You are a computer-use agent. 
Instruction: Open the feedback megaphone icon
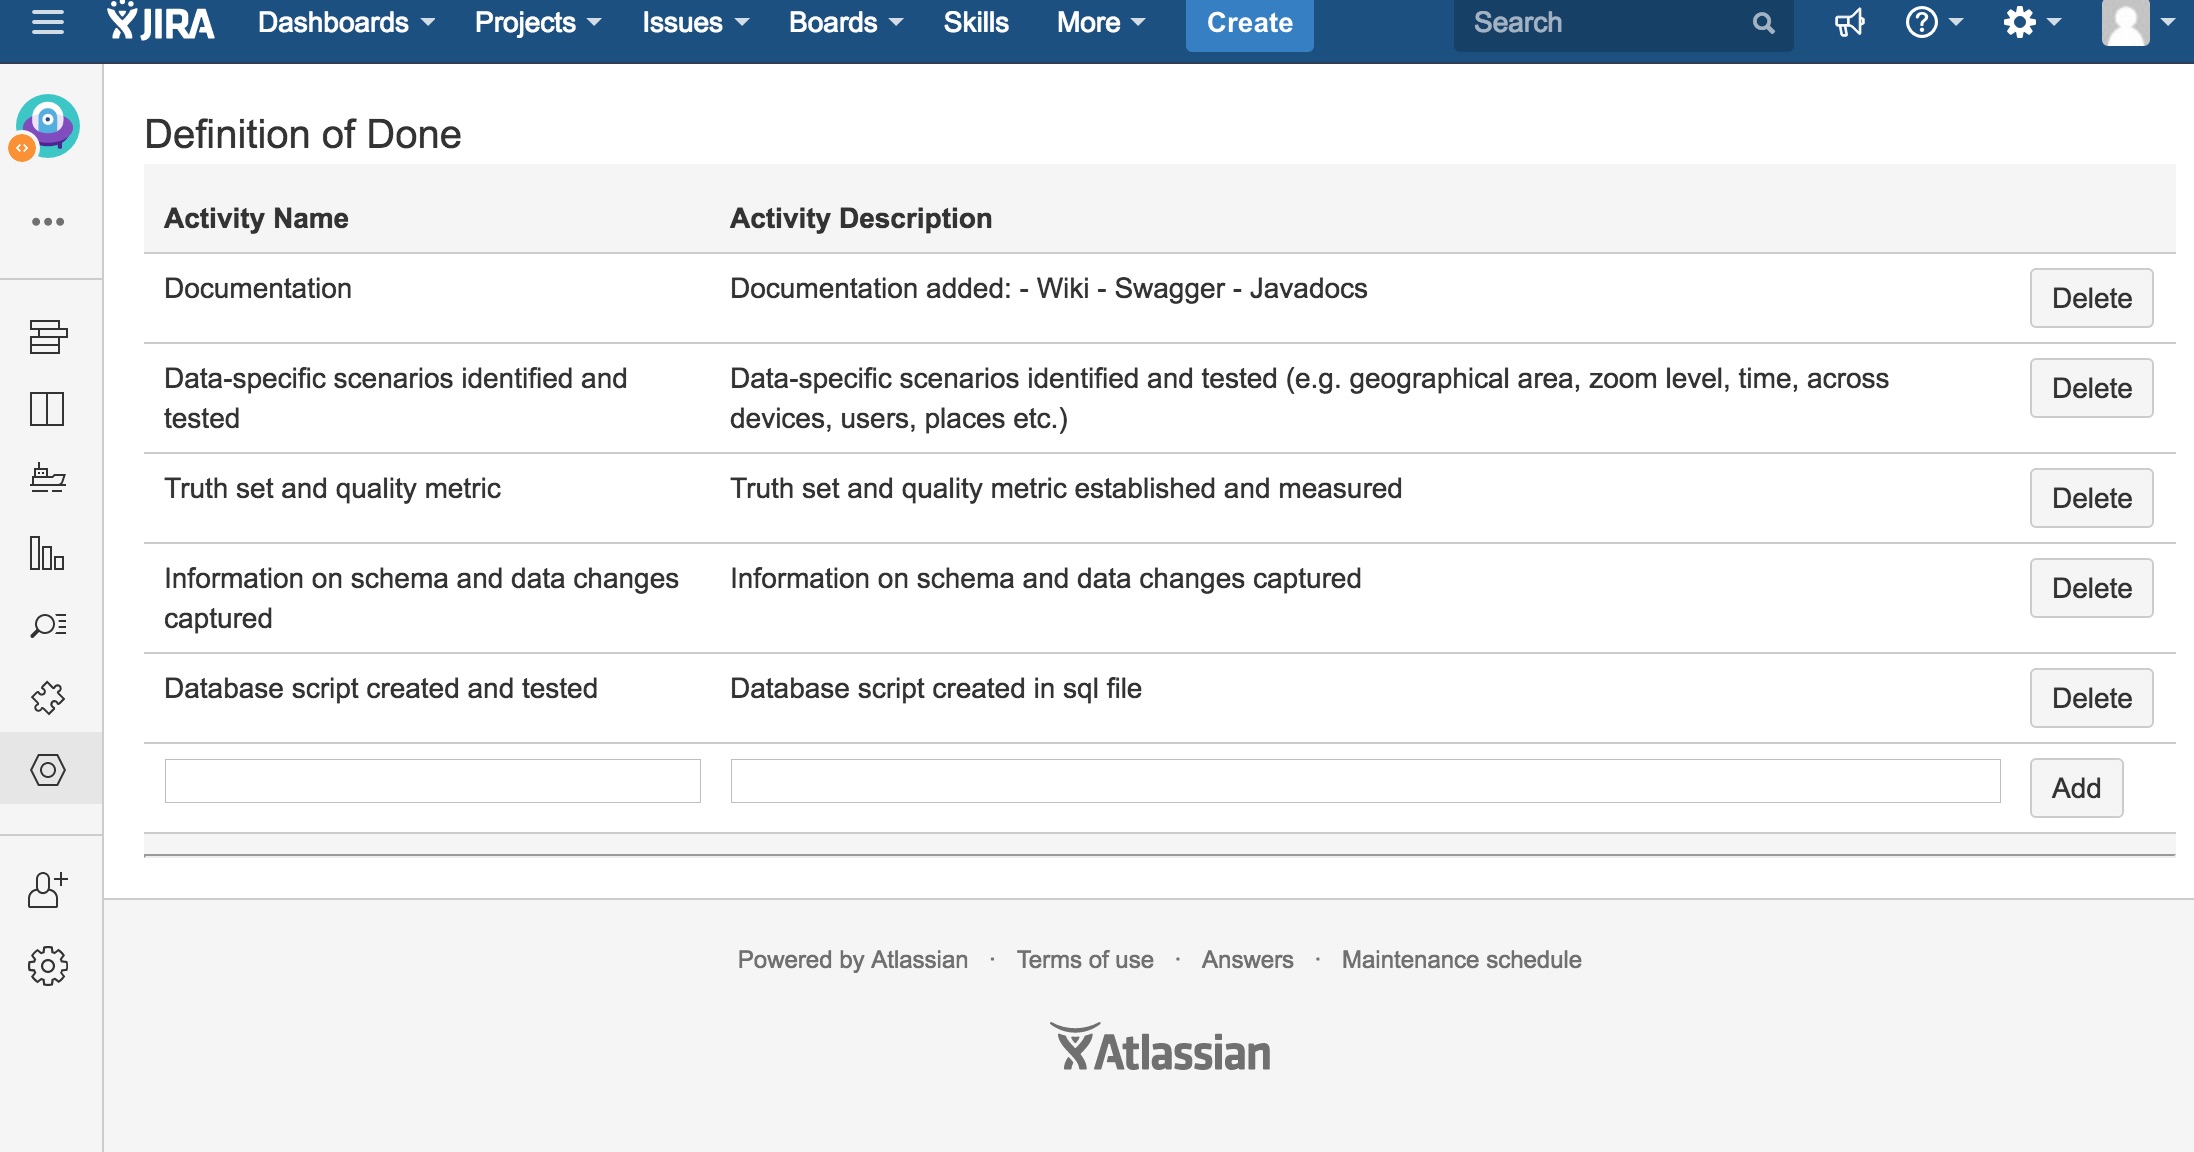(x=1849, y=23)
